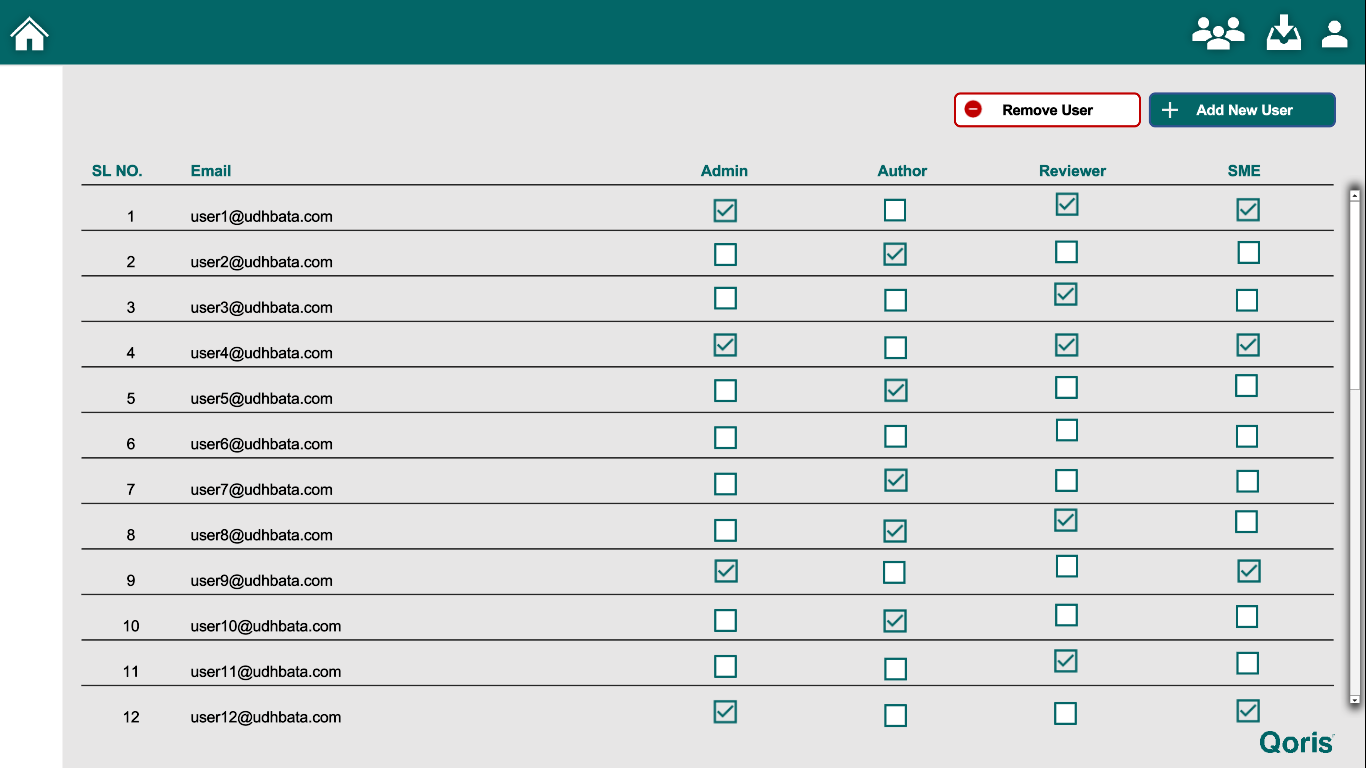Image resolution: width=1366 pixels, height=768 pixels.
Task: Check Reviewer for user5@udhbata.com
Action: point(1067,387)
